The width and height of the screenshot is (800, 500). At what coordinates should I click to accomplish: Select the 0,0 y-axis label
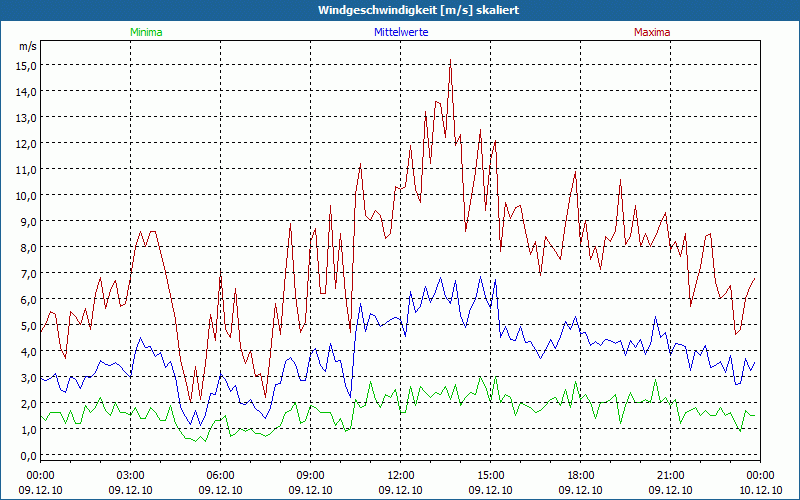coord(28,455)
